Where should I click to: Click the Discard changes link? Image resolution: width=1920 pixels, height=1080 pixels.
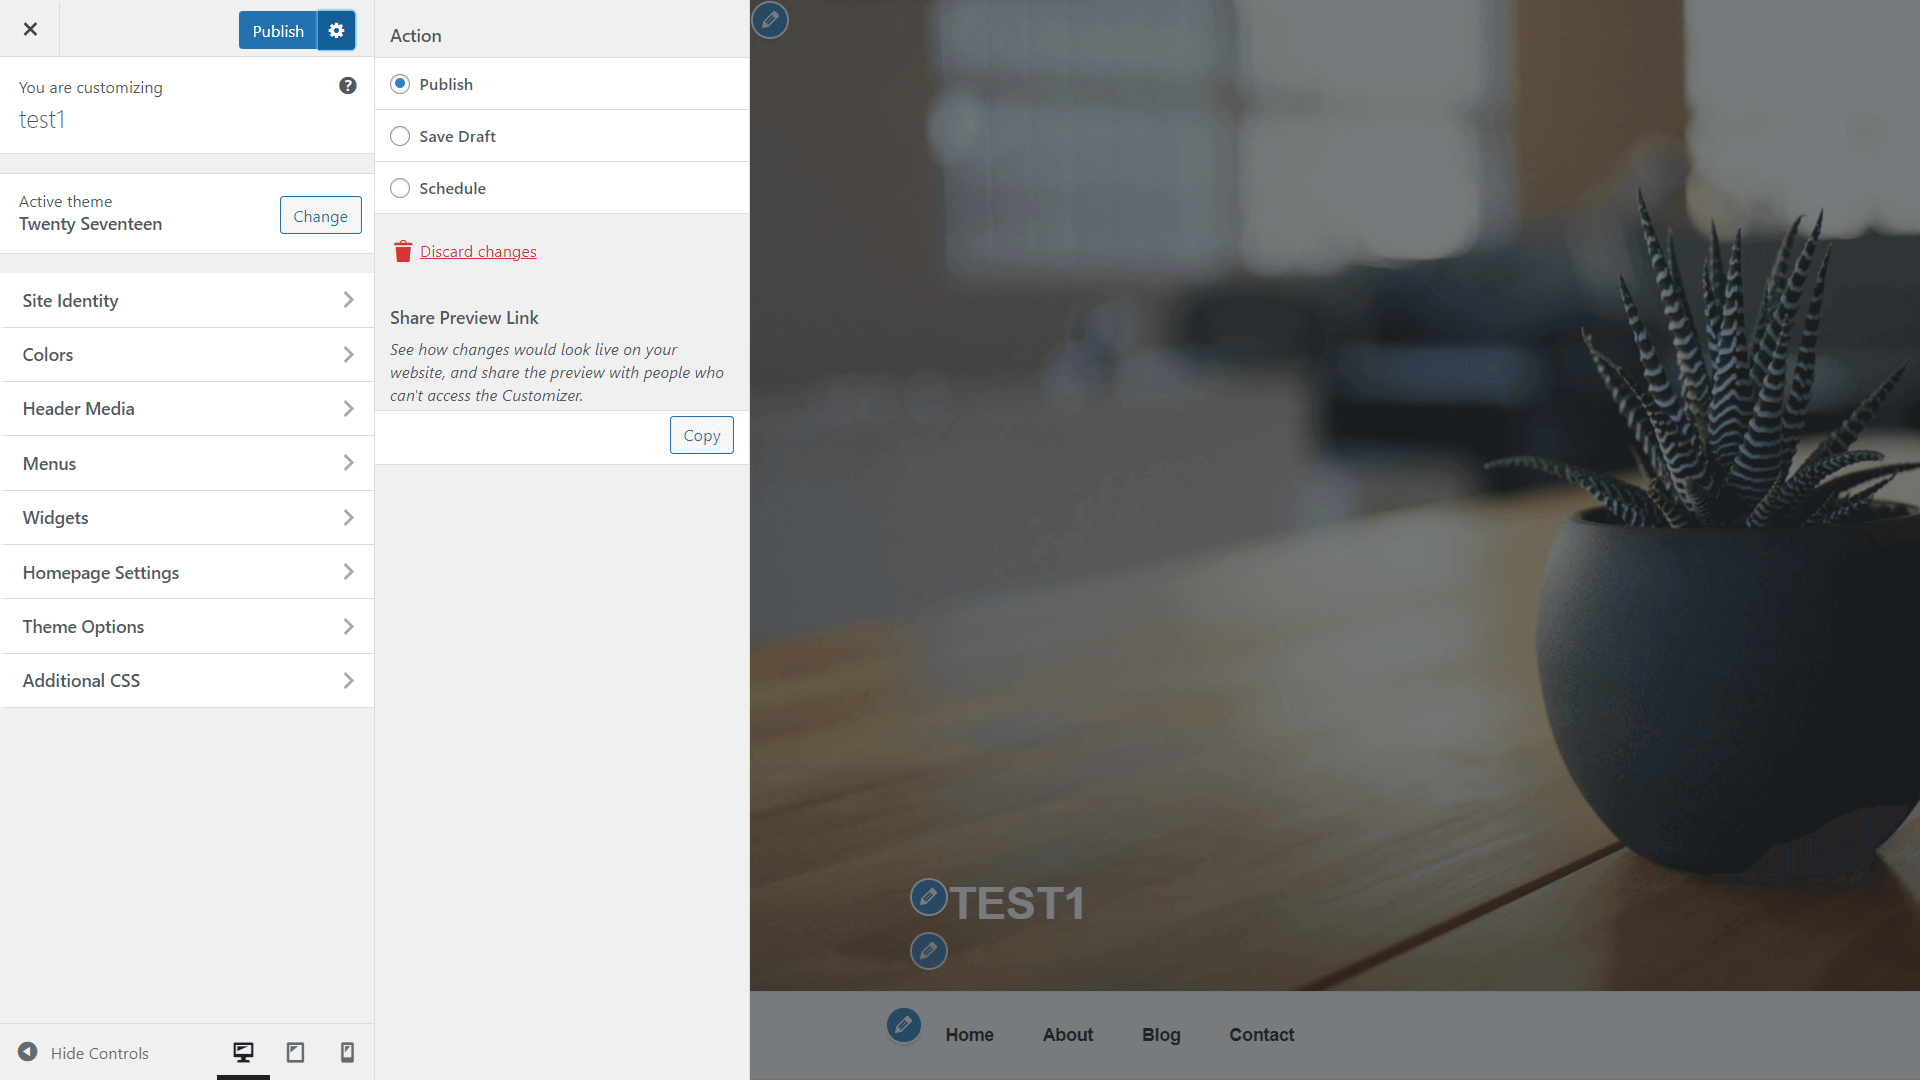tap(478, 251)
